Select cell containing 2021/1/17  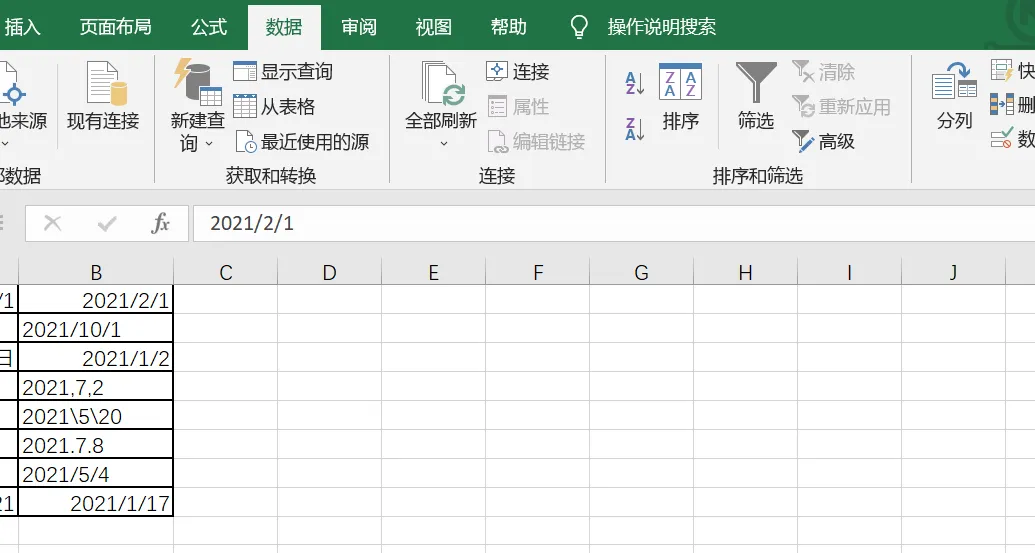click(x=96, y=503)
